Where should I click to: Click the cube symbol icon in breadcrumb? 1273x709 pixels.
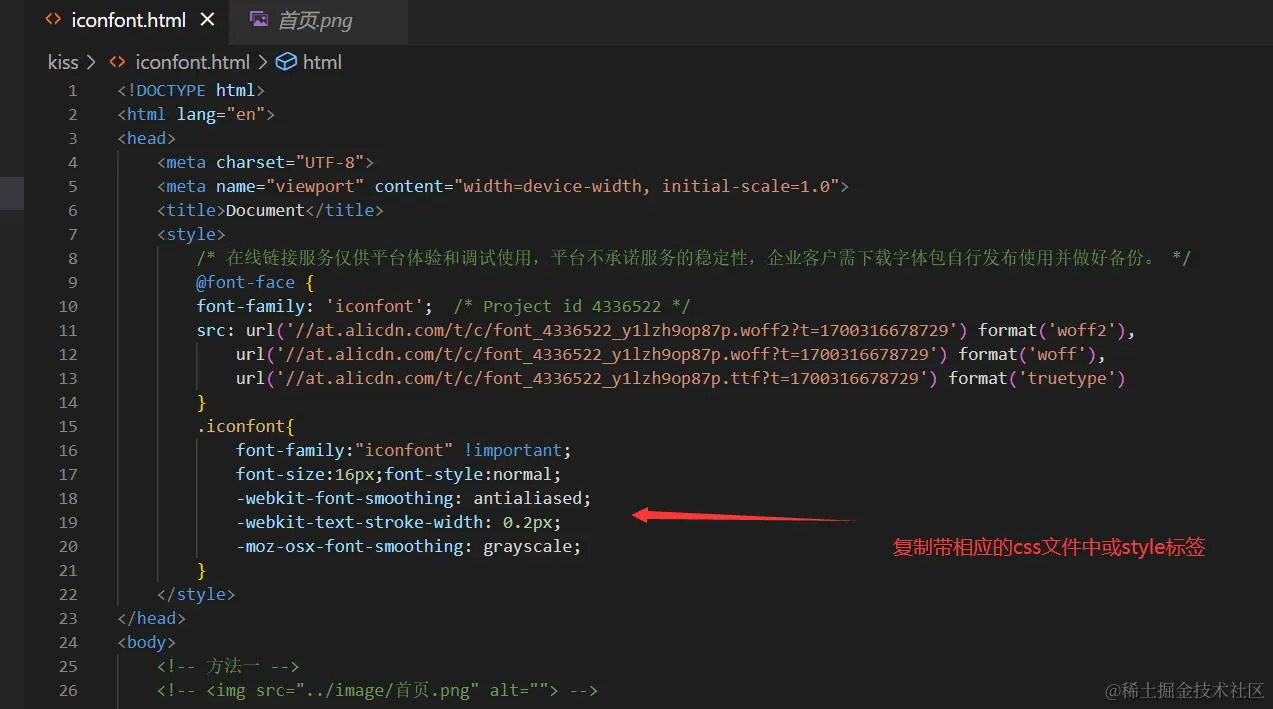[286, 62]
